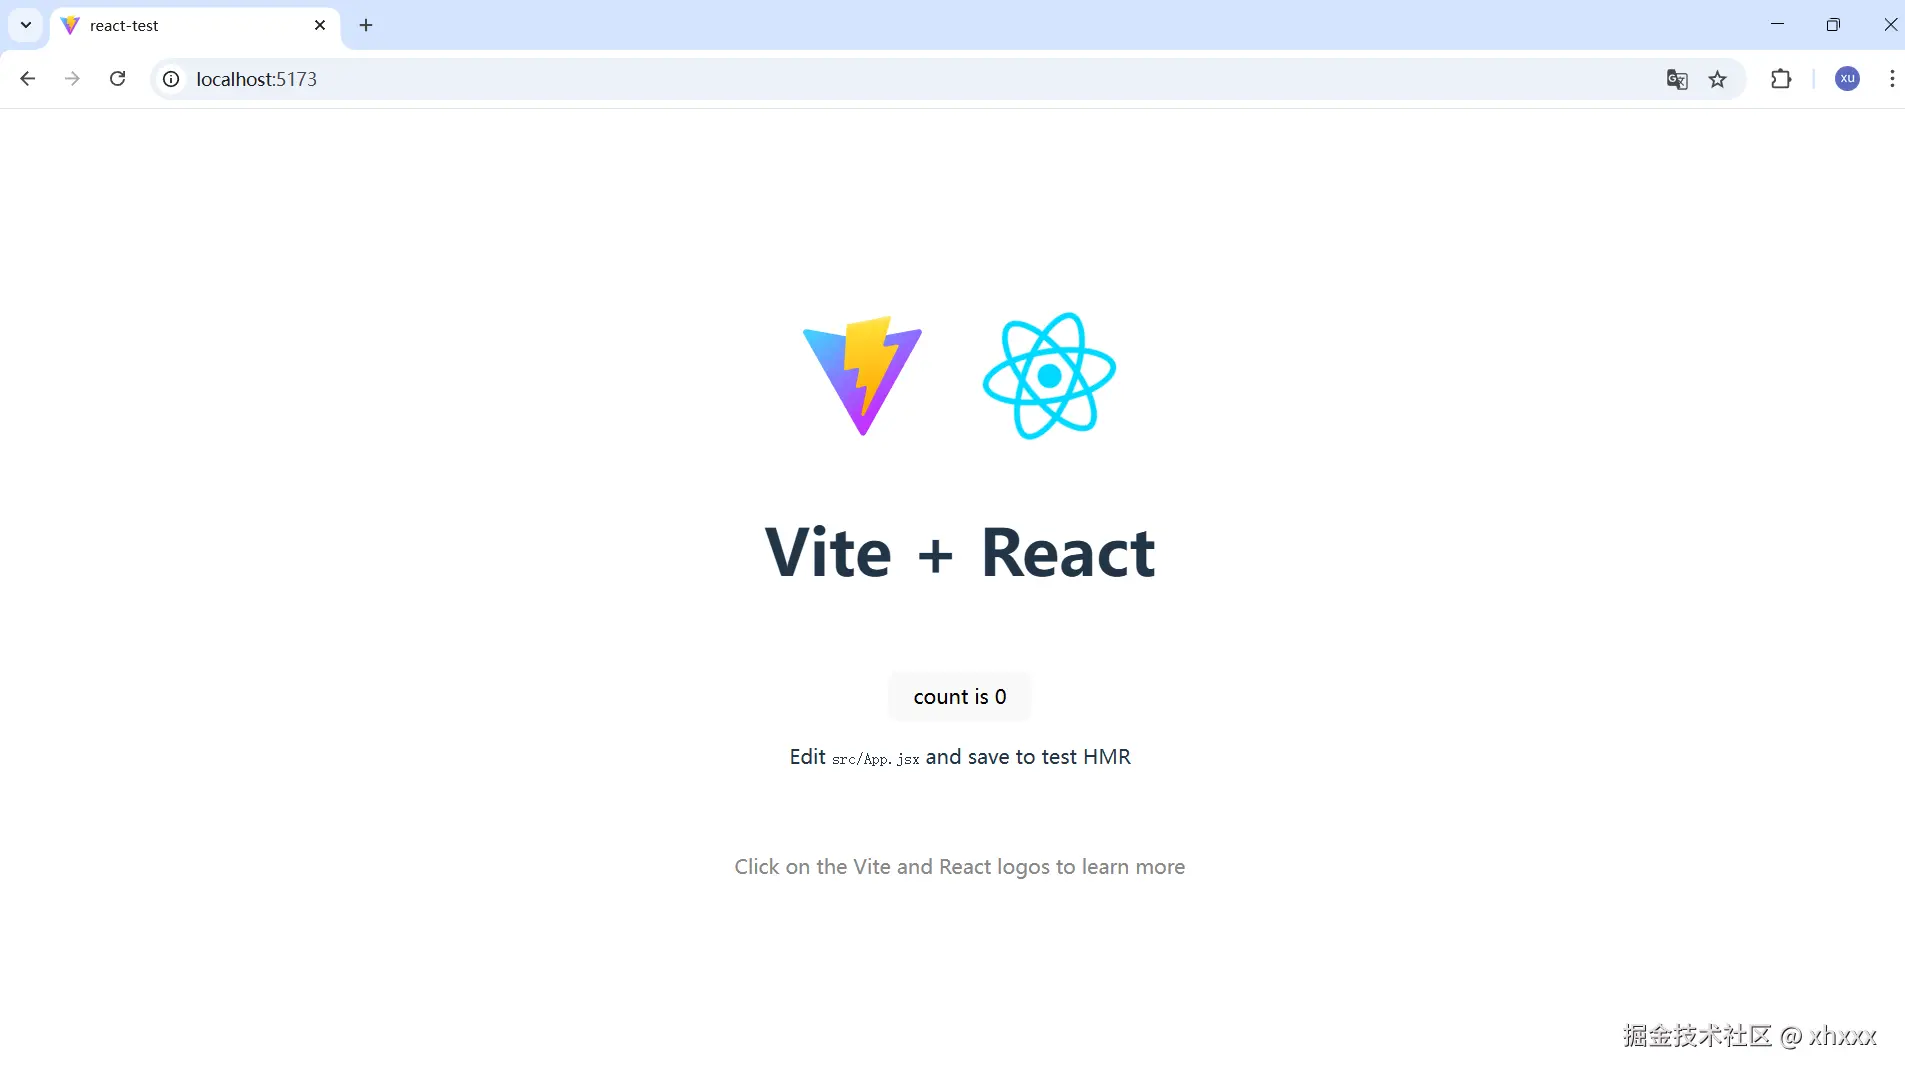Click the React atom logo
Viewport: 1905px width, 1078px height.
pyautogui.click(x=1049, y=376)
